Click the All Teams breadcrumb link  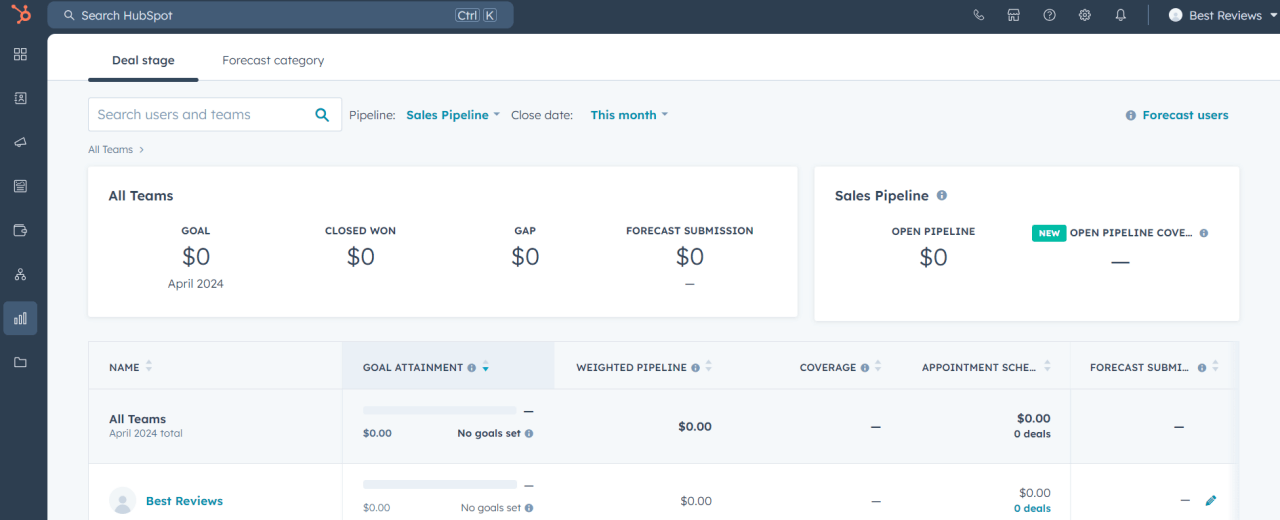pos(110,149)
